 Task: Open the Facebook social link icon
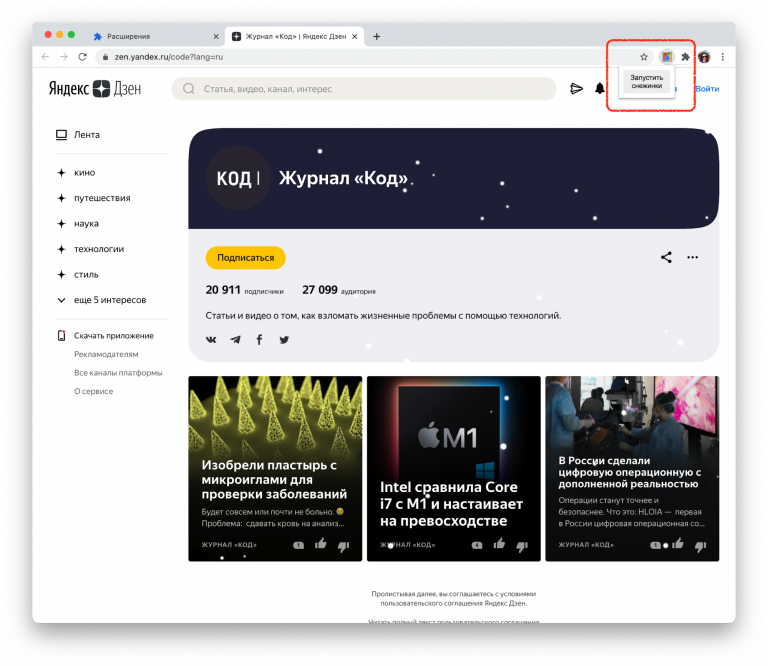click(x=259, y=340)
